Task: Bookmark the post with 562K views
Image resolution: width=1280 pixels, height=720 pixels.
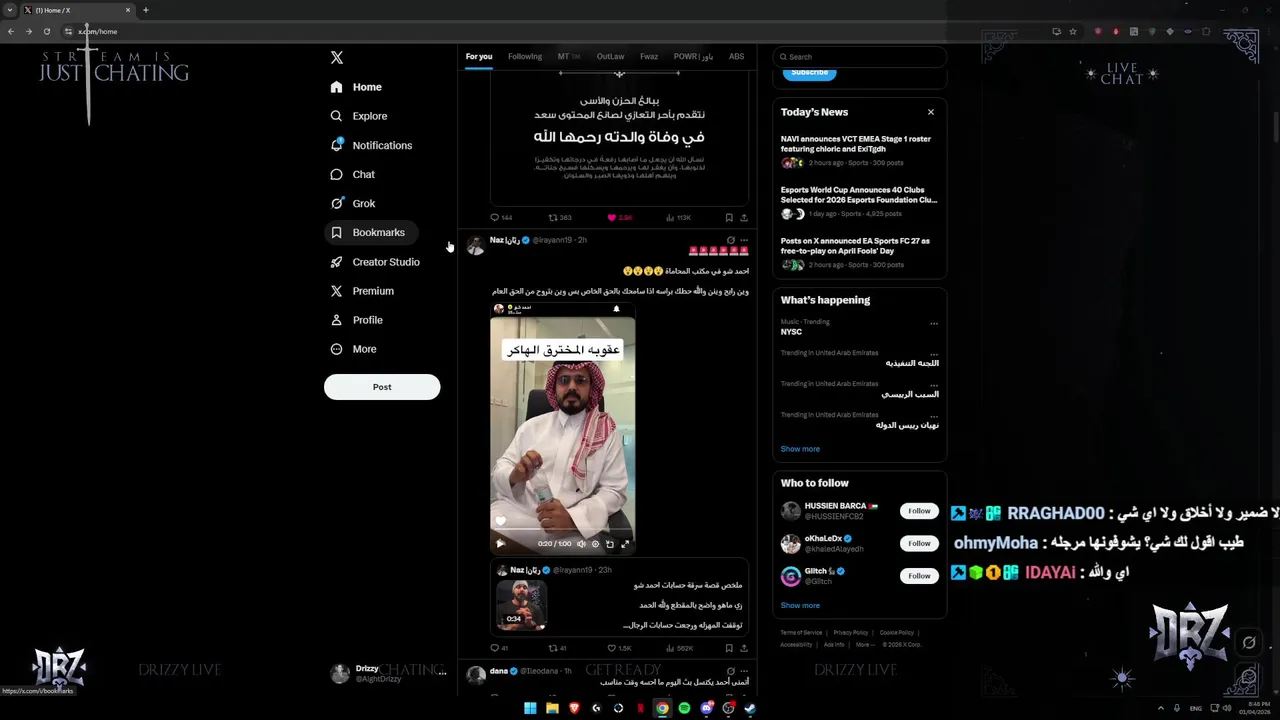Action: click(x=729, y=648)
